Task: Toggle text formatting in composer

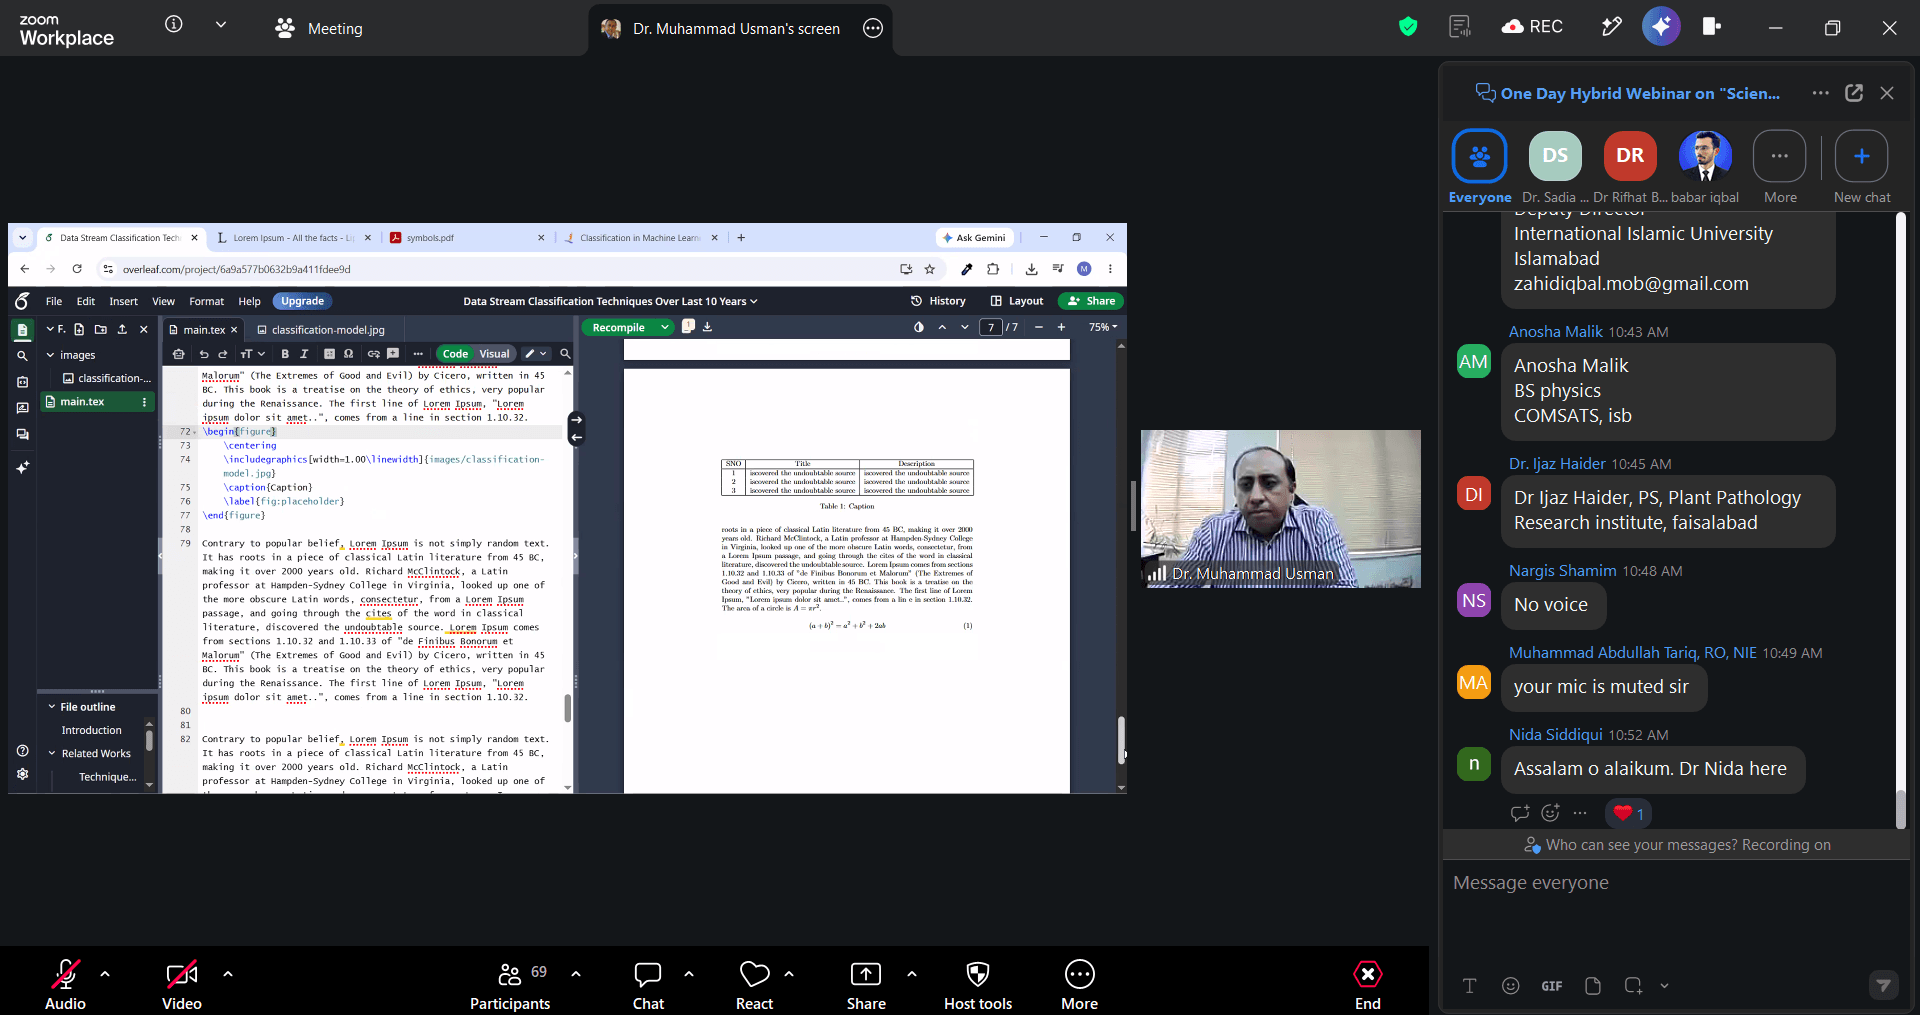Action: (1470, 986)
